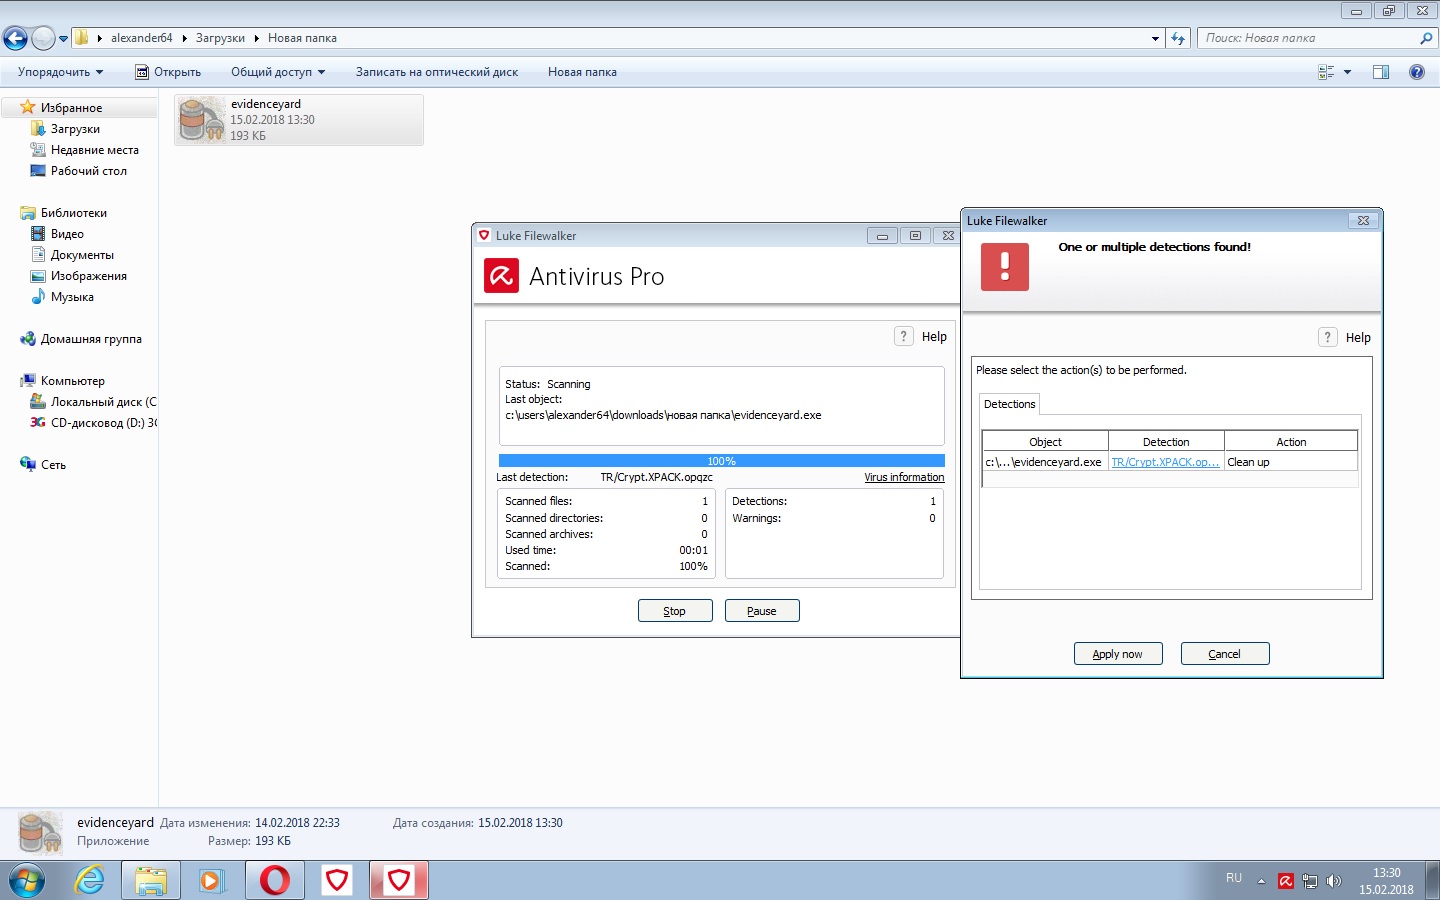This screenshot has width=1440, height=900.
Task: Open the view options dropdown arrow
Action: [1347, 72]
